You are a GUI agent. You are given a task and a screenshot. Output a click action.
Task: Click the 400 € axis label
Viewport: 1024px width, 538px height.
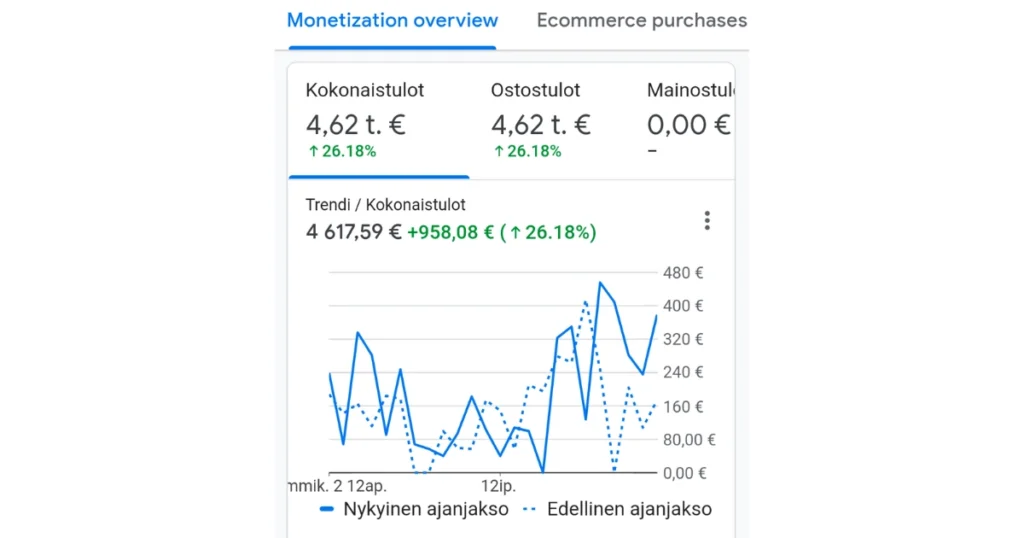pyautogui.click(x=683, y=306)
